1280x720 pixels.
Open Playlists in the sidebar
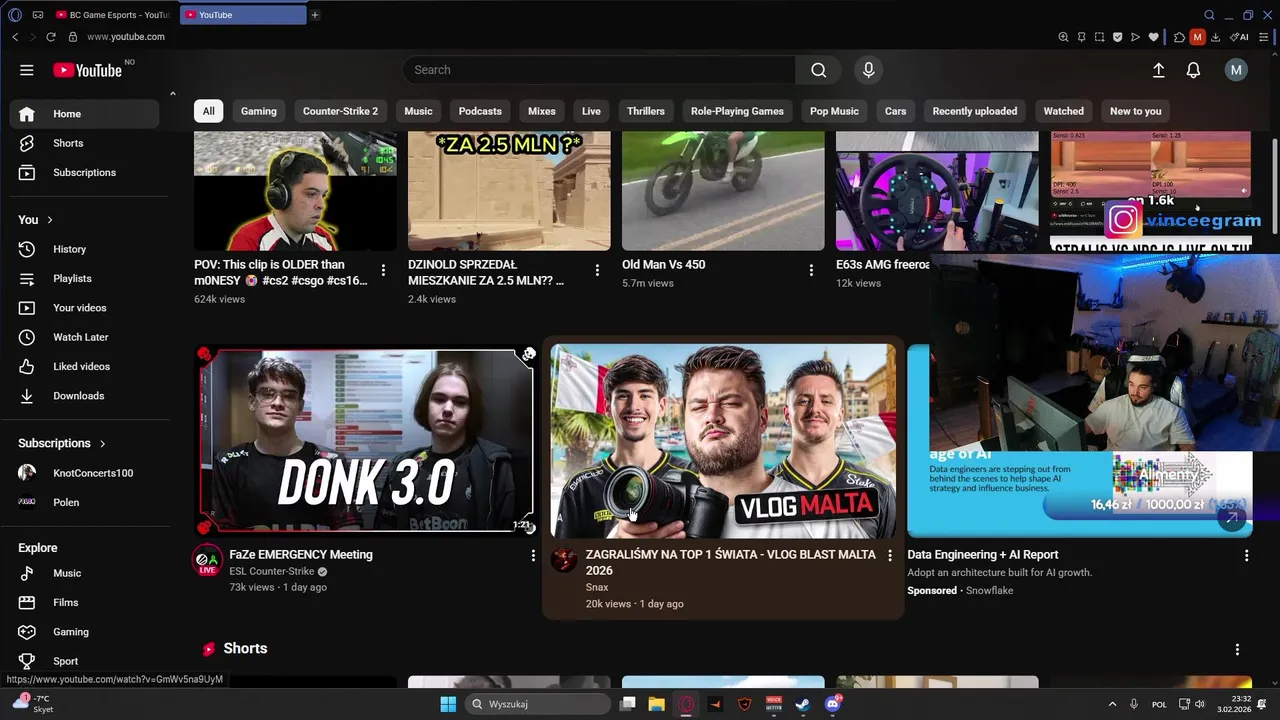(x=84, y=278)
